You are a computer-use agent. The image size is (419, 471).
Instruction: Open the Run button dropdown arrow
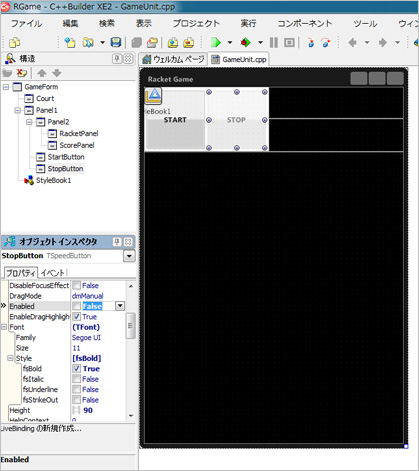pyautogui.click(x=230, y=43)
